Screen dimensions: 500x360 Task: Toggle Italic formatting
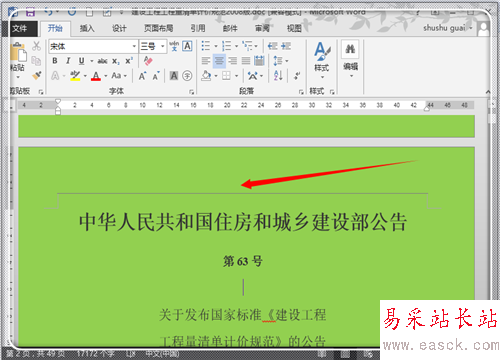click(x=68, y=61)
